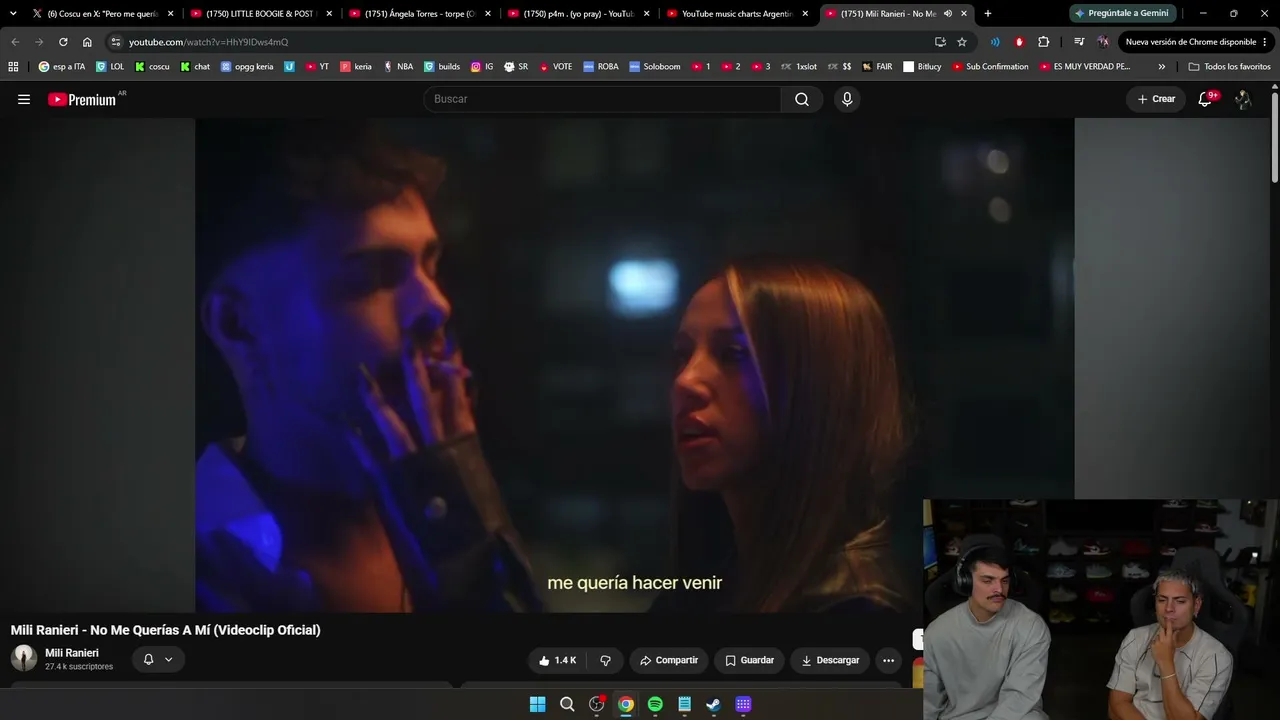Open Windows Start menu
Screen dimensions: 1280x720
coord(537,704)
